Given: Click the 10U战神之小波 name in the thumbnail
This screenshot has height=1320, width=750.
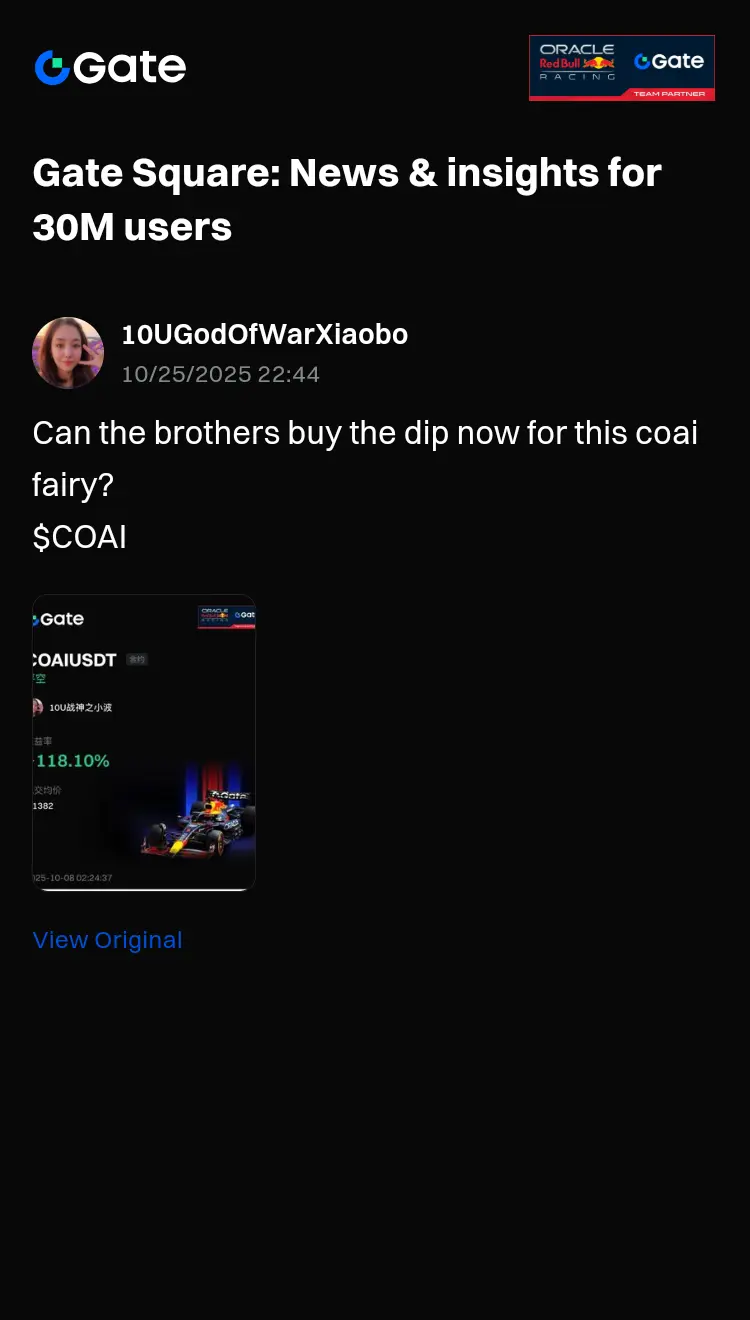Looking at the screenshot, I should pos(81,708).
